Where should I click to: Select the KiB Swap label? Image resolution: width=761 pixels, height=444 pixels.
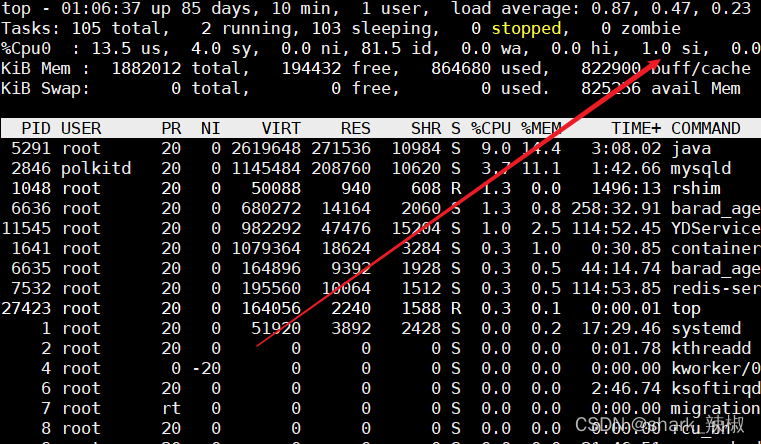click(x=46, y=89)
